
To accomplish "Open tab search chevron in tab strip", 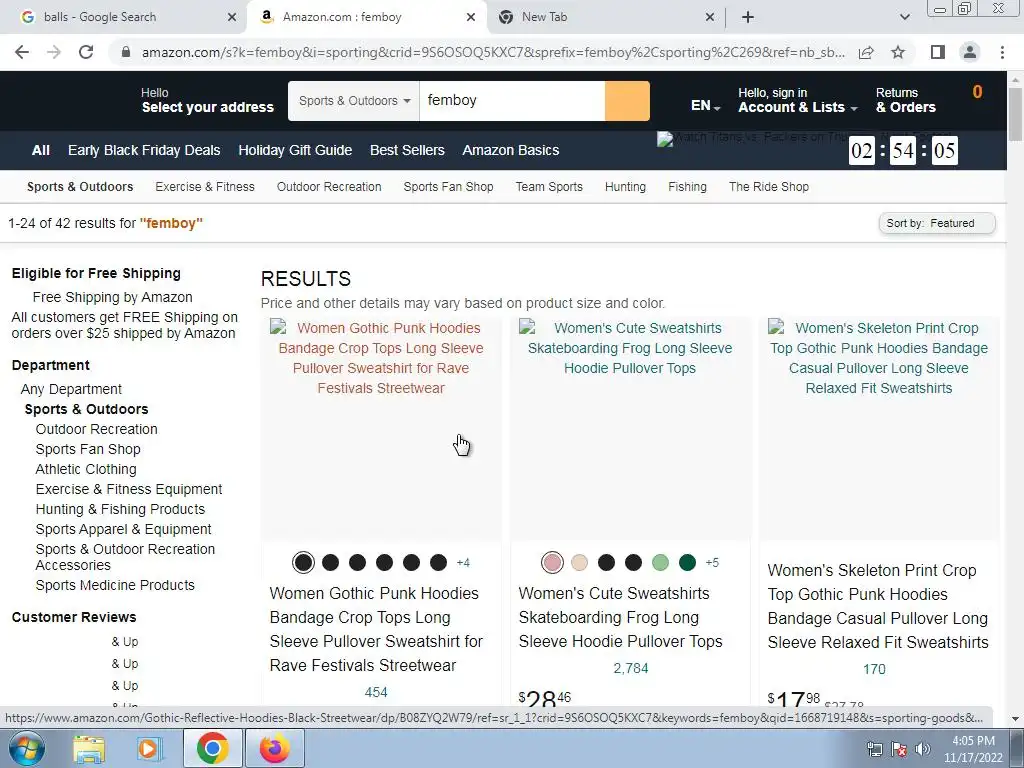I will [x=904, y=17].
